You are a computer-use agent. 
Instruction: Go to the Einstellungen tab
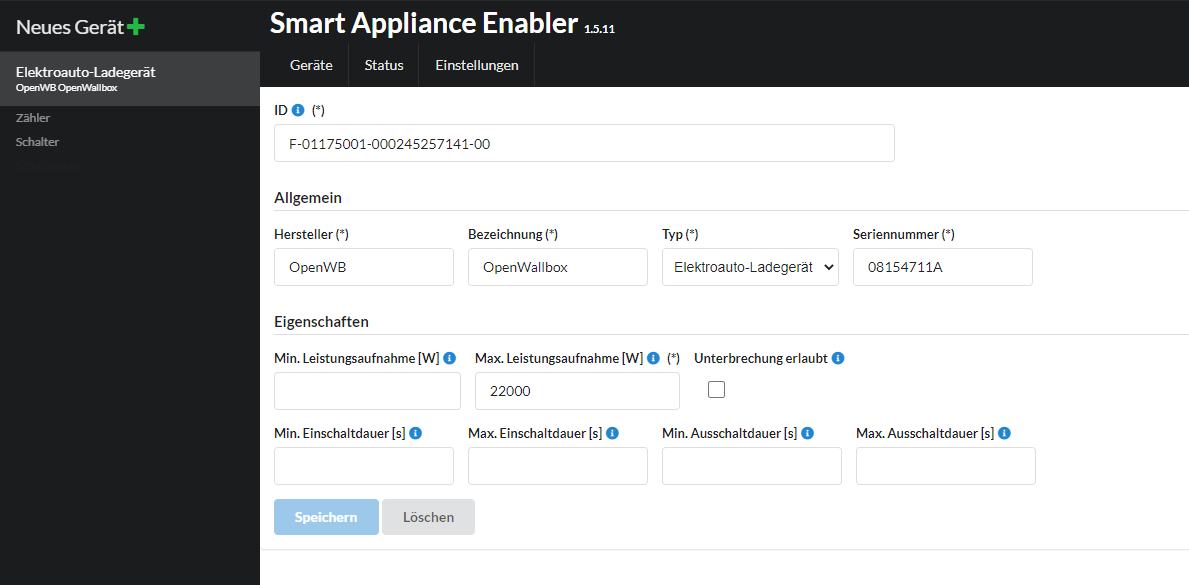pos(476,65)
